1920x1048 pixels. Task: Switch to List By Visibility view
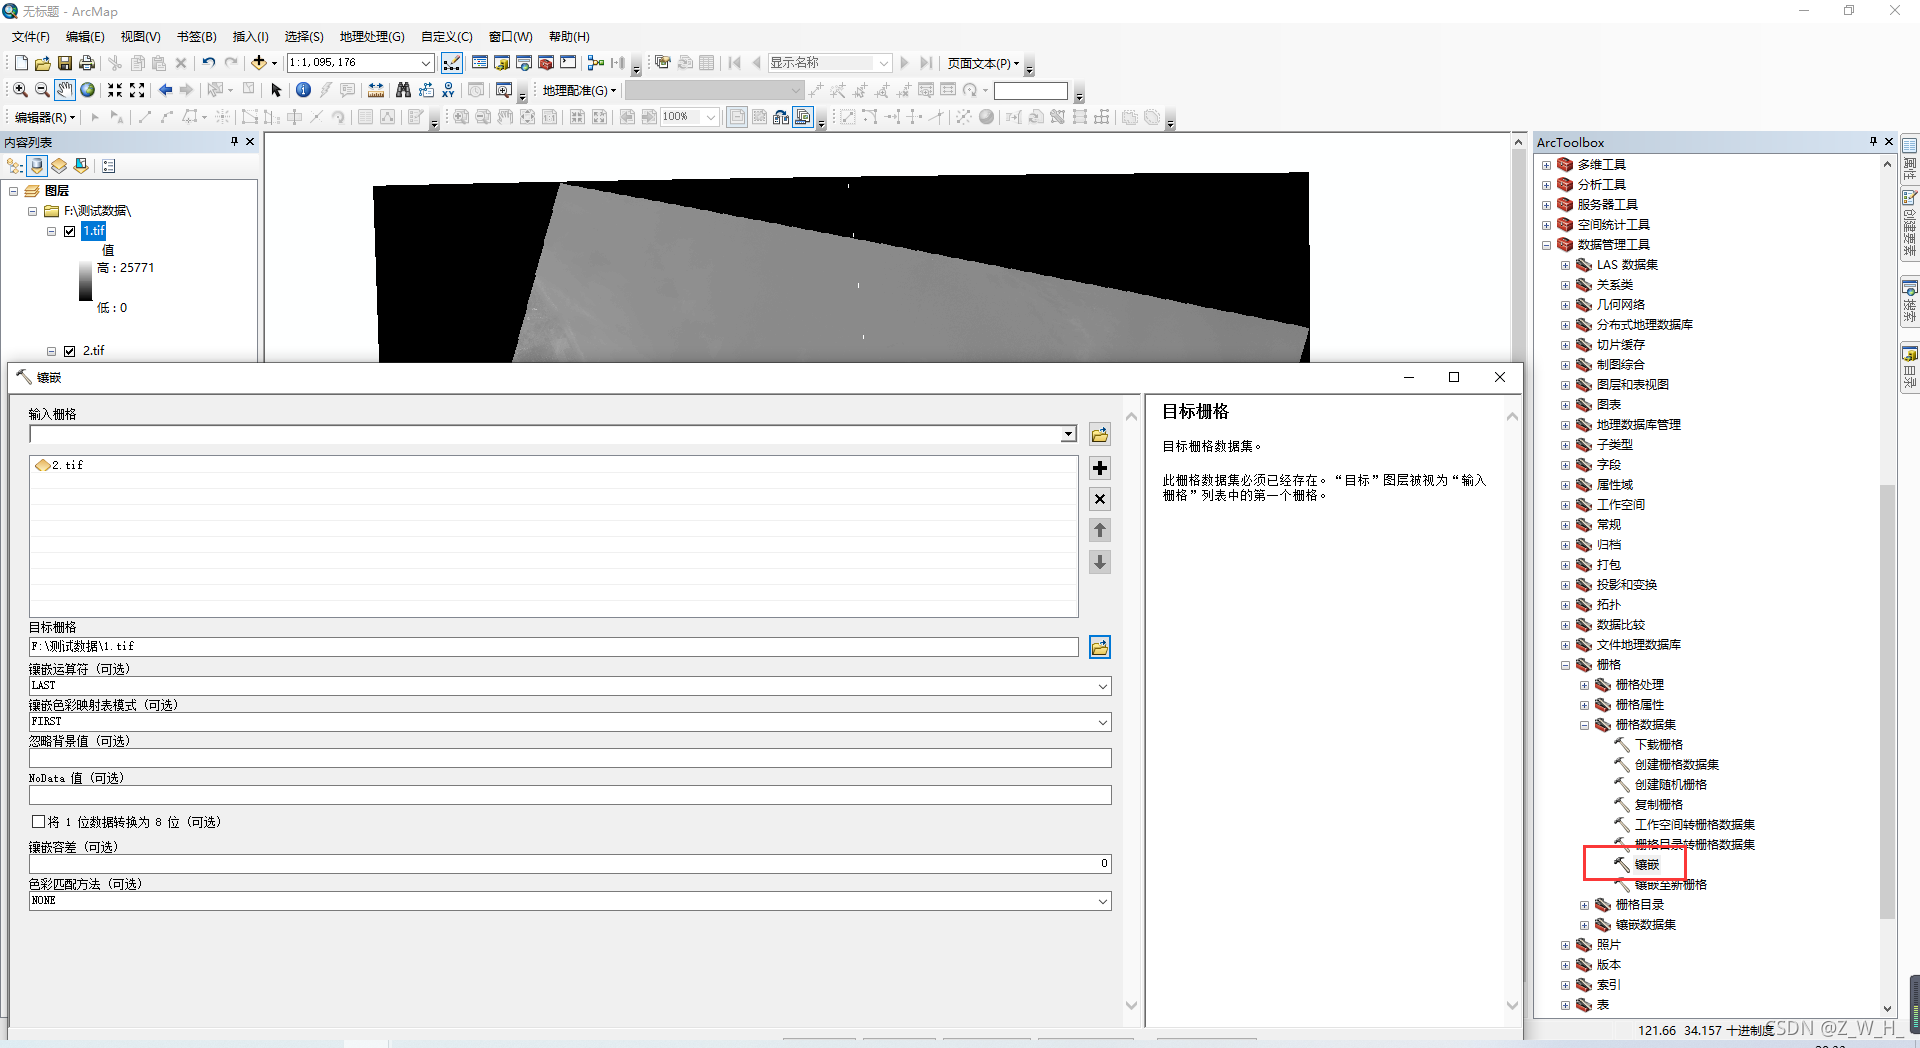pyautogui.click(x=59, y=166)
